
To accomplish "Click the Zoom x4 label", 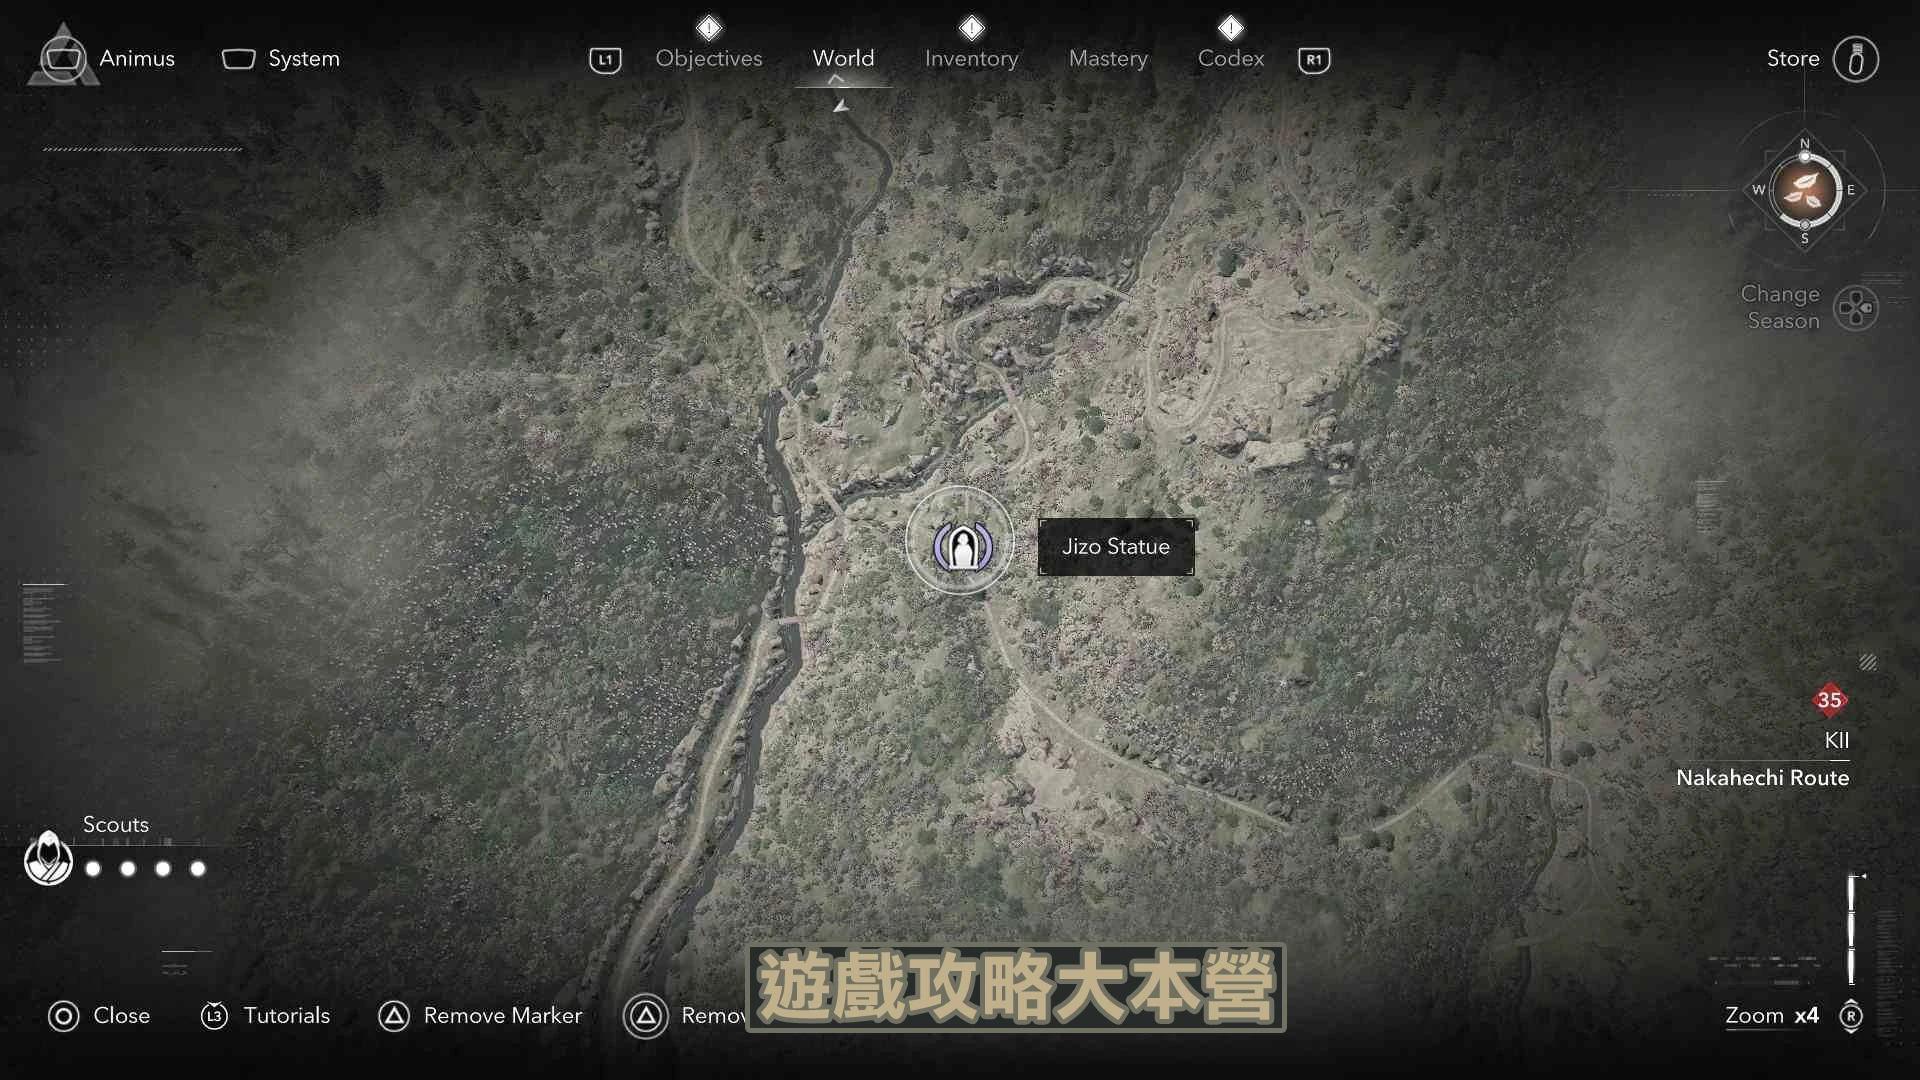I will click(1771, 1015).
